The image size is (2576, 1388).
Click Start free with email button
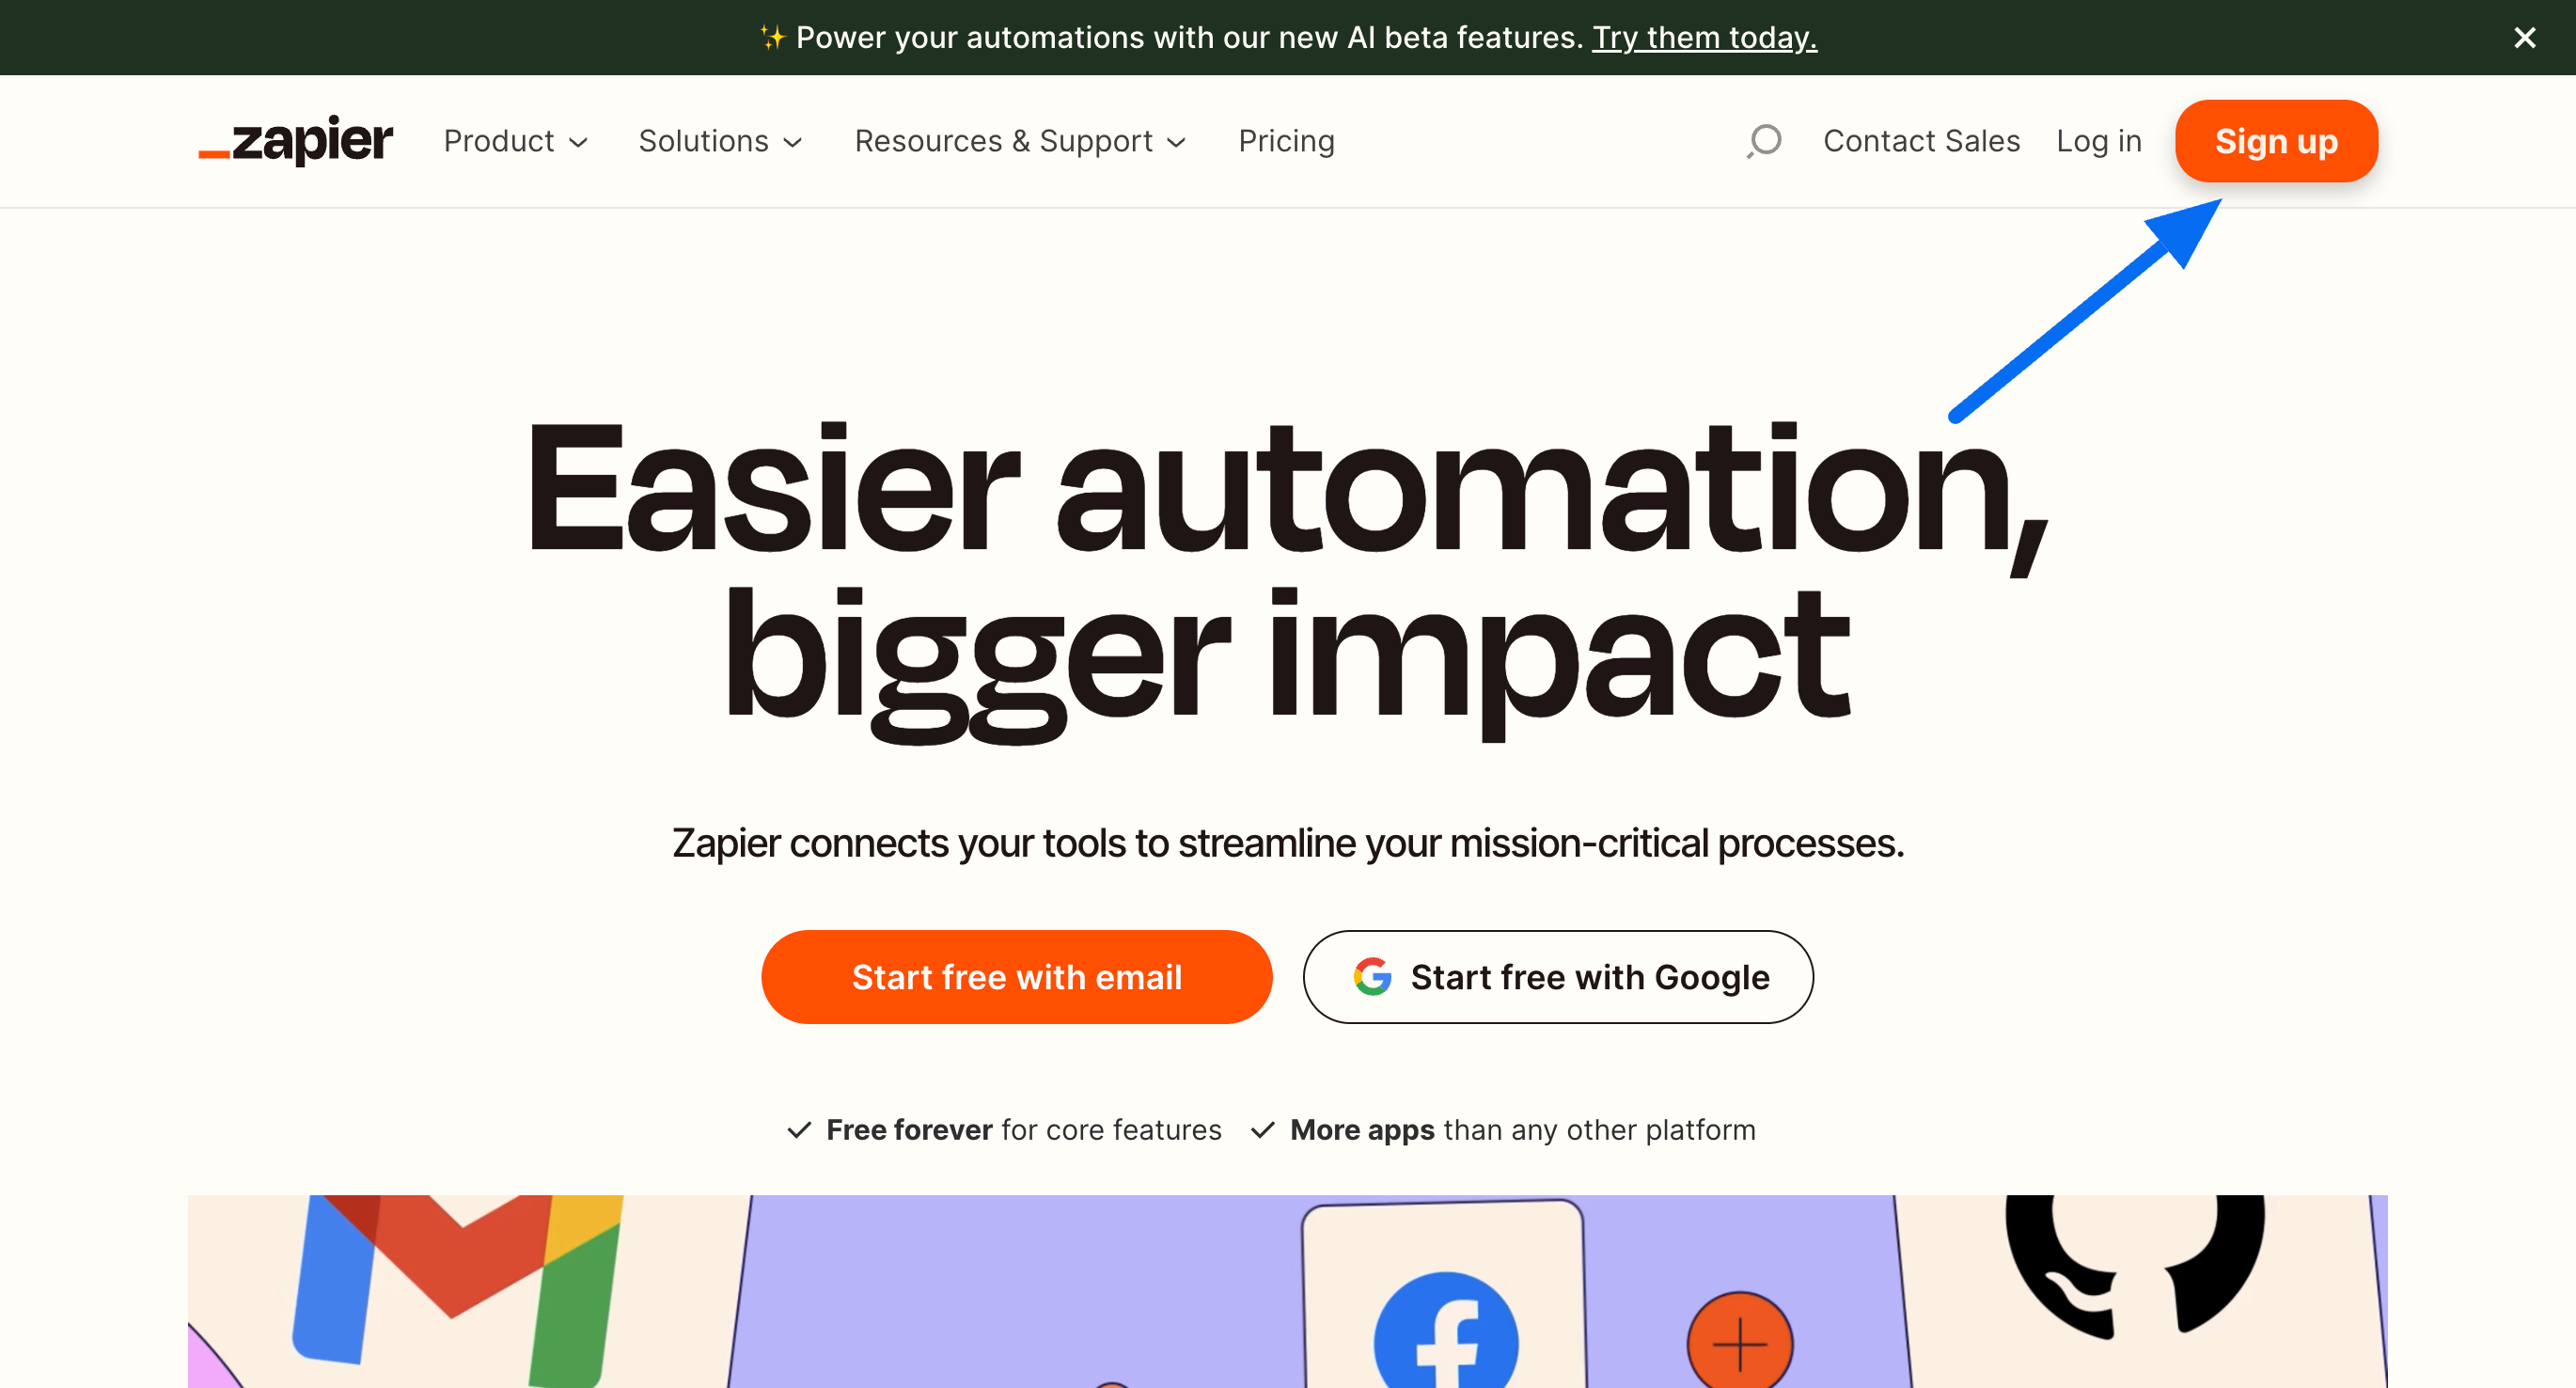point(1016,976)
